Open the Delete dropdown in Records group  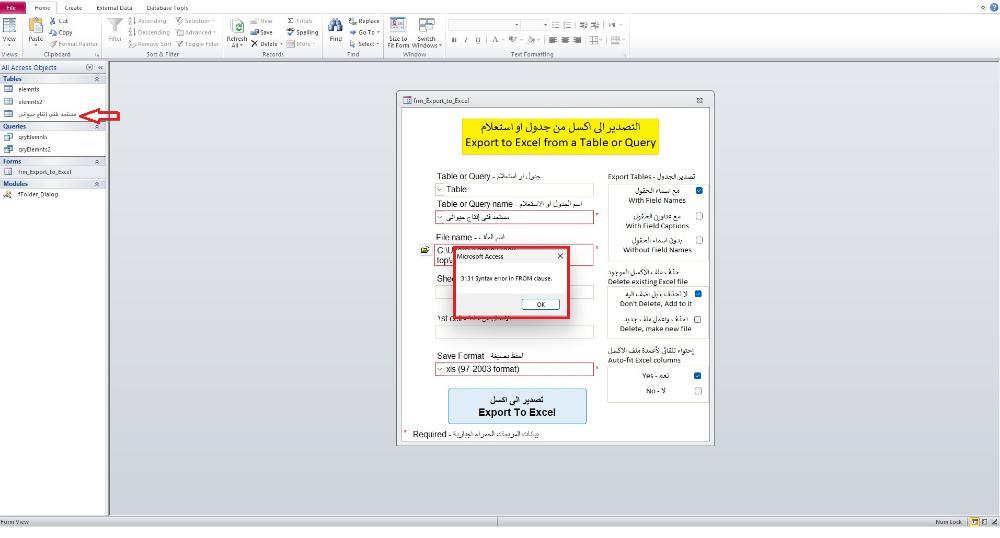[x=281, y=44]
